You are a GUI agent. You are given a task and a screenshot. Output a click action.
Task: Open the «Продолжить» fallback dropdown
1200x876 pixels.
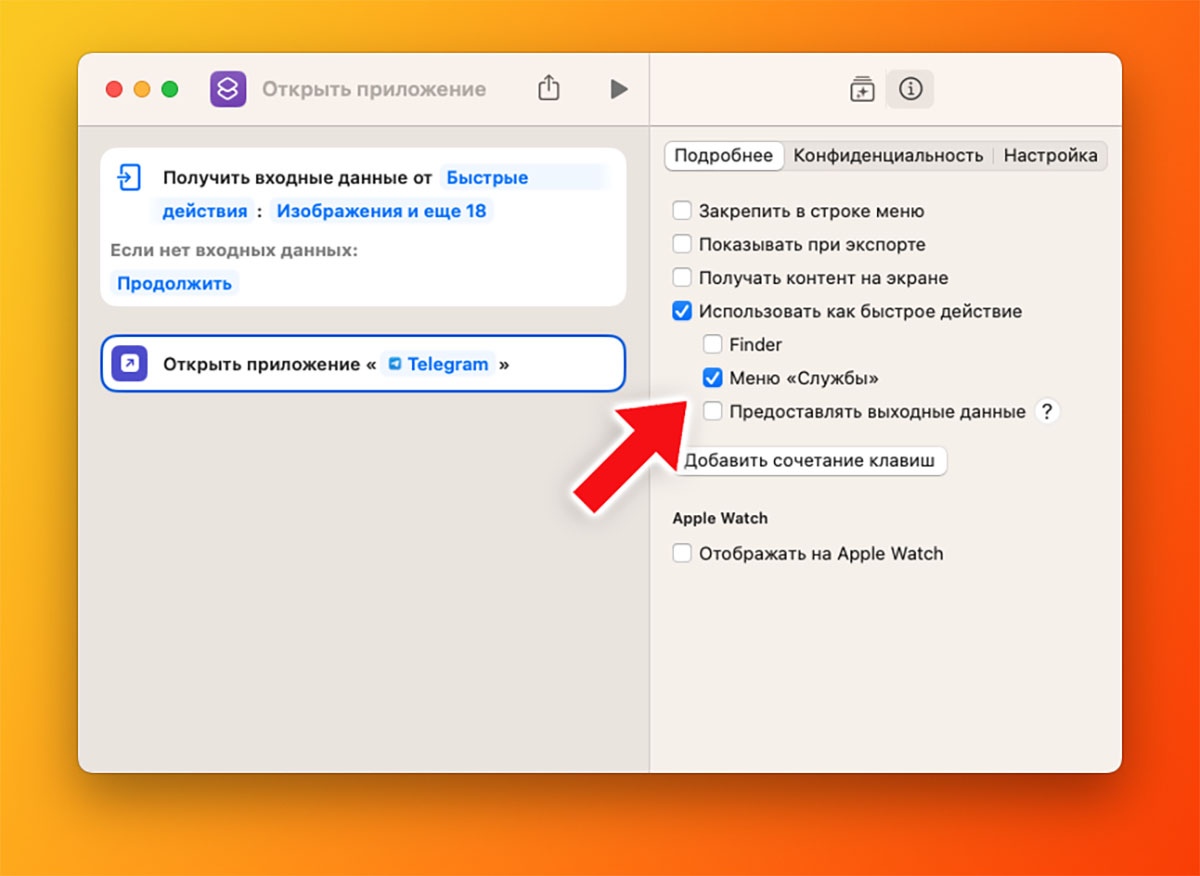tap(174, 282)
